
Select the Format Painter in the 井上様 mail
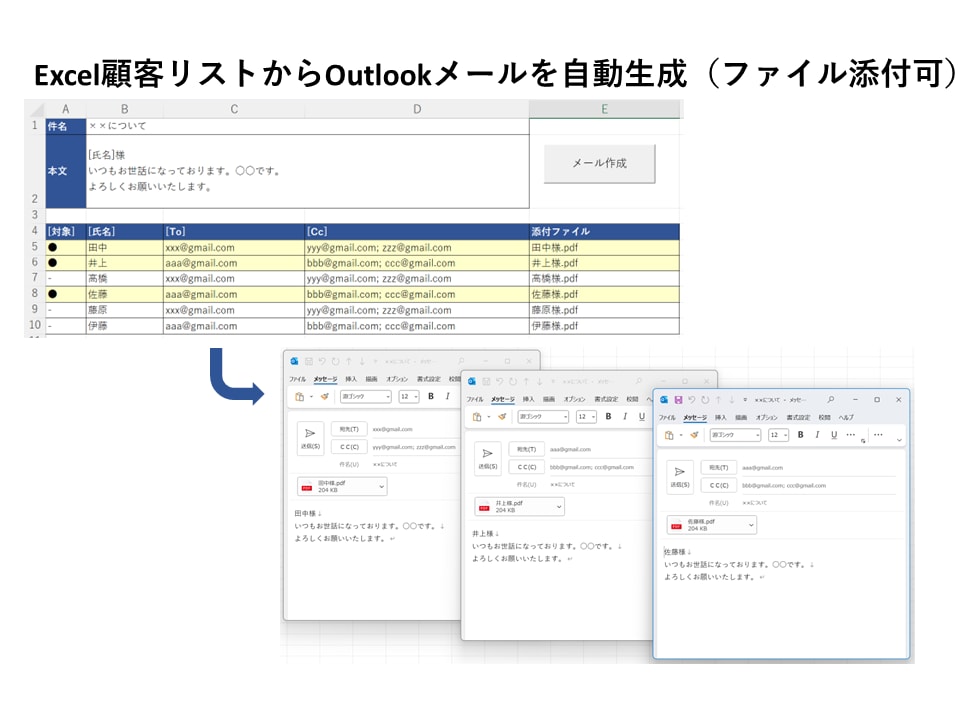[x=502, y=417]
